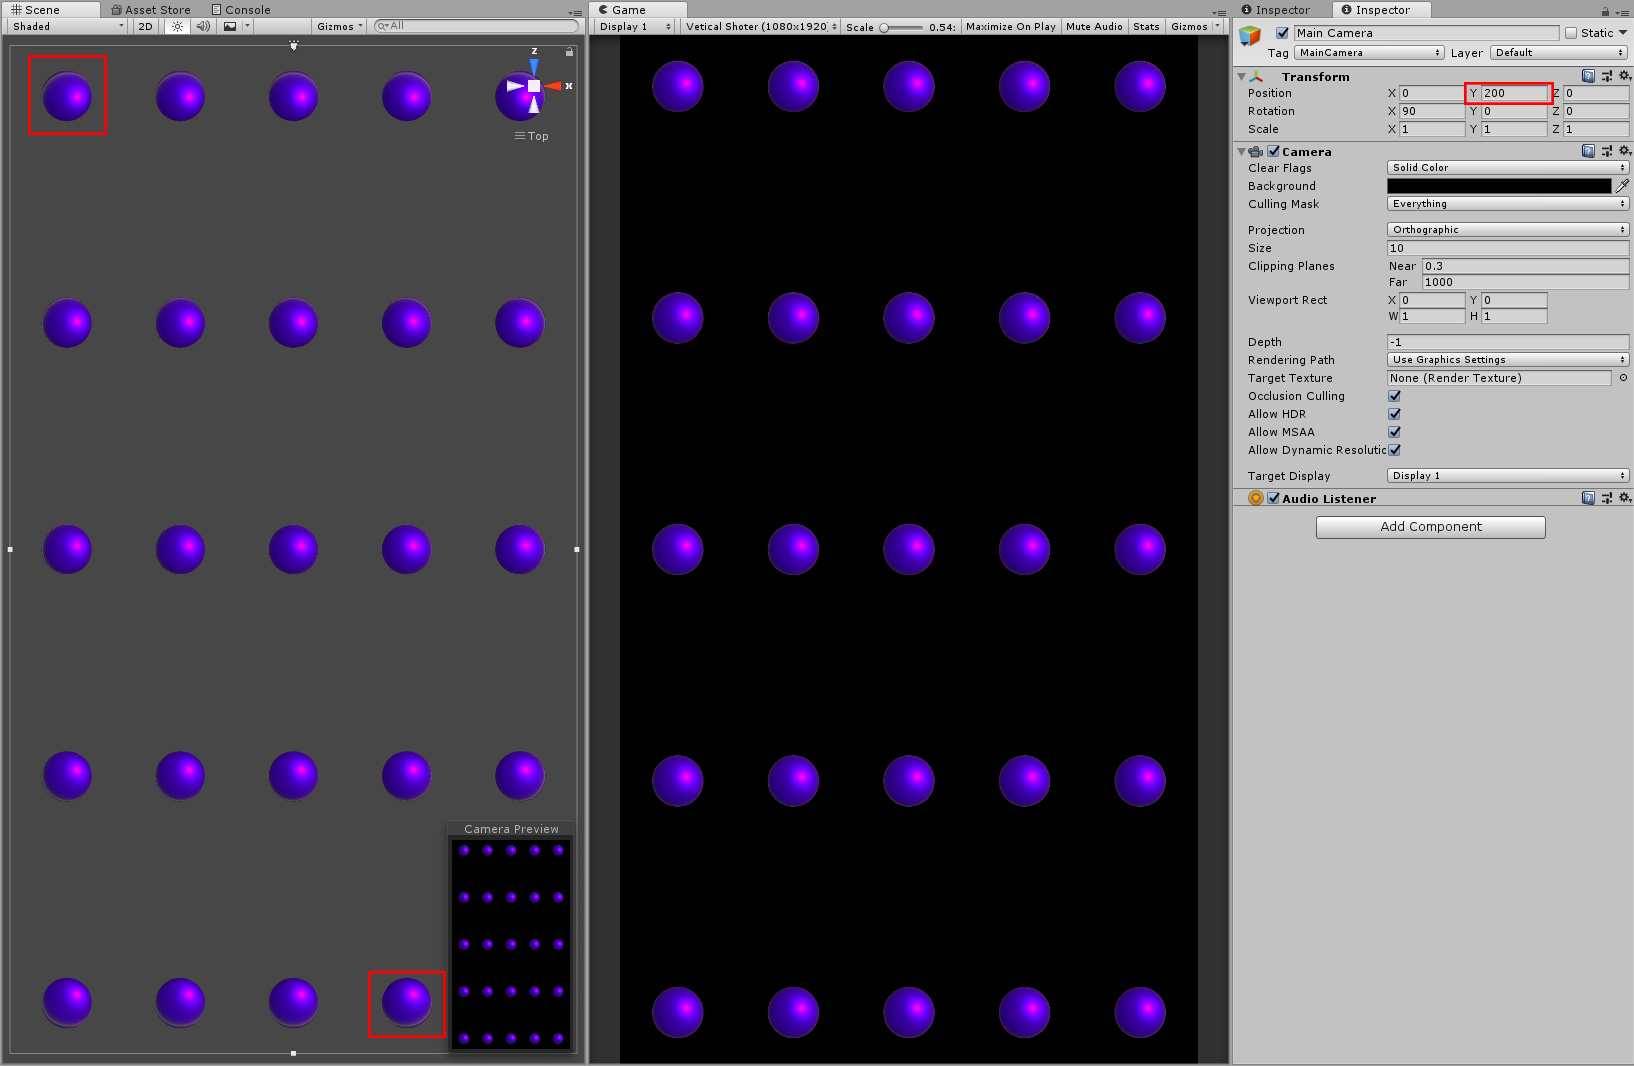Open Vetical Shoter aspect ratio dropdown
Image resolution: width=1634 pixels, height=1066 pixels.
(762, 26)
